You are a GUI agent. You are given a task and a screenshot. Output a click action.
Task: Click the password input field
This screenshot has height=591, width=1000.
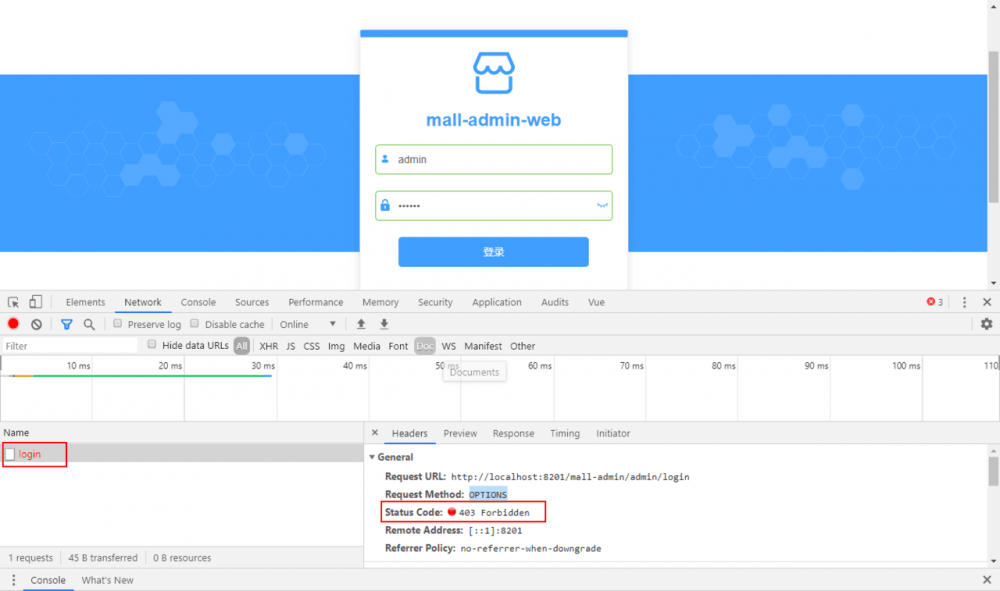pos(494,206)
